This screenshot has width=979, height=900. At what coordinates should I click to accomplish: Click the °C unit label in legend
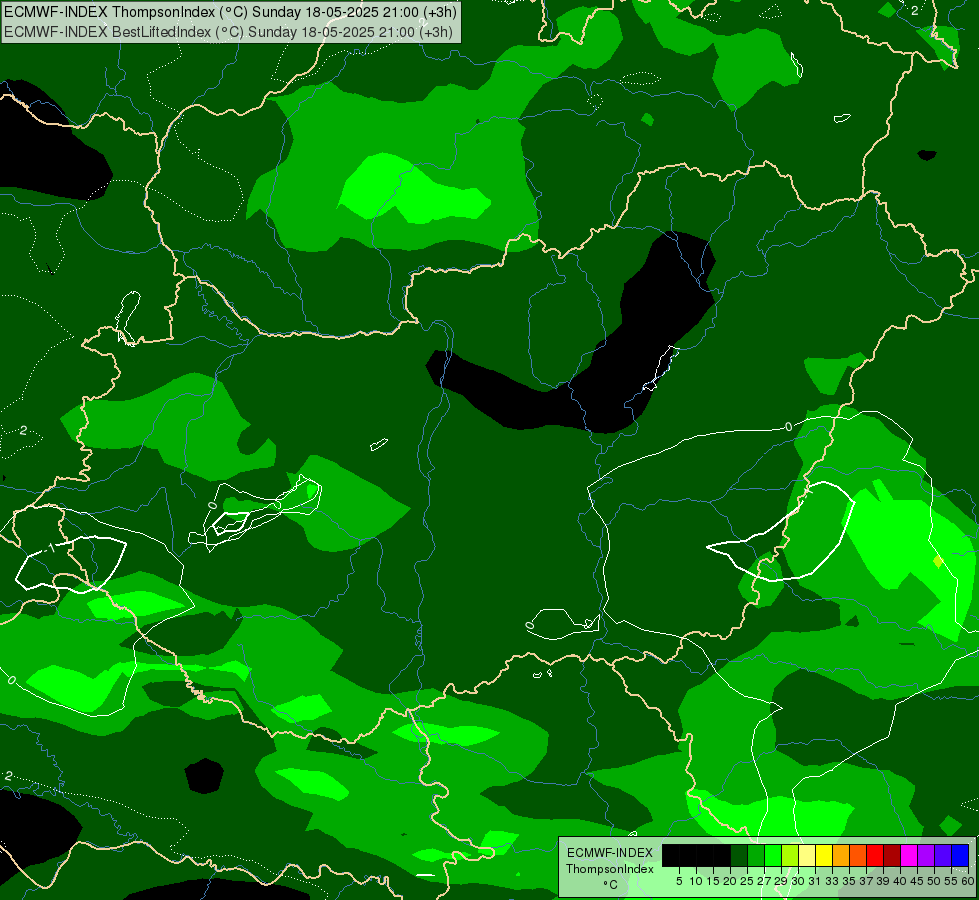click(611, 885)
